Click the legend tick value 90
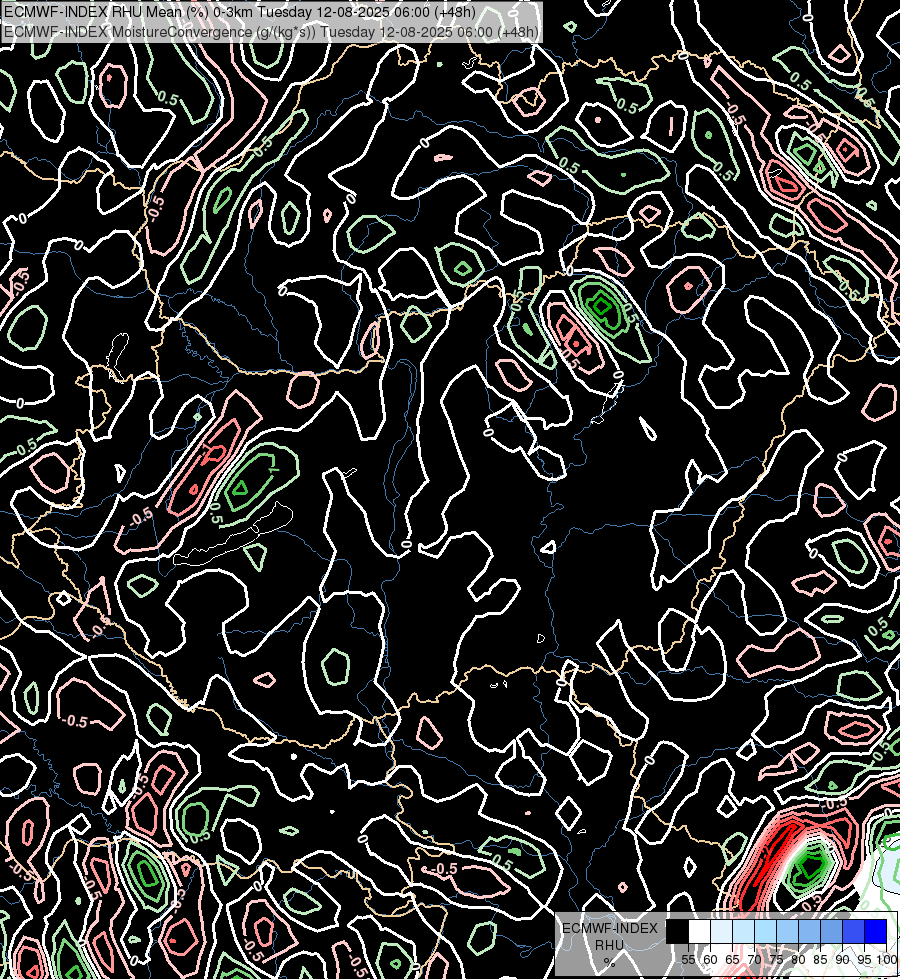 click(x=843, y=960)
